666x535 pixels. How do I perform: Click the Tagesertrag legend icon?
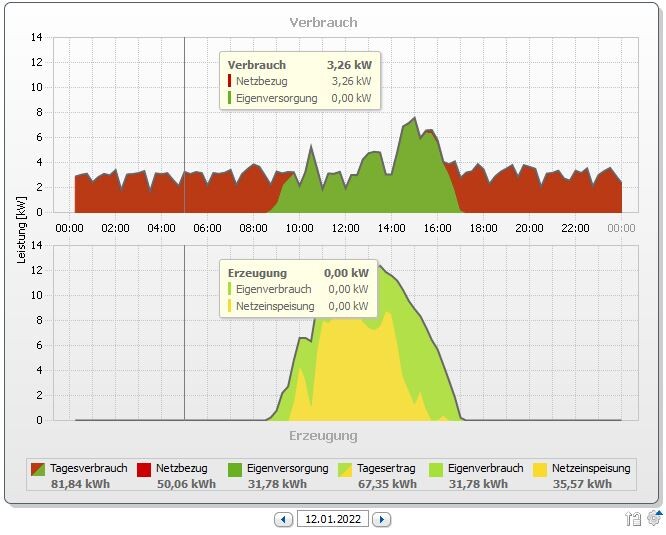[x=345, y=469]
